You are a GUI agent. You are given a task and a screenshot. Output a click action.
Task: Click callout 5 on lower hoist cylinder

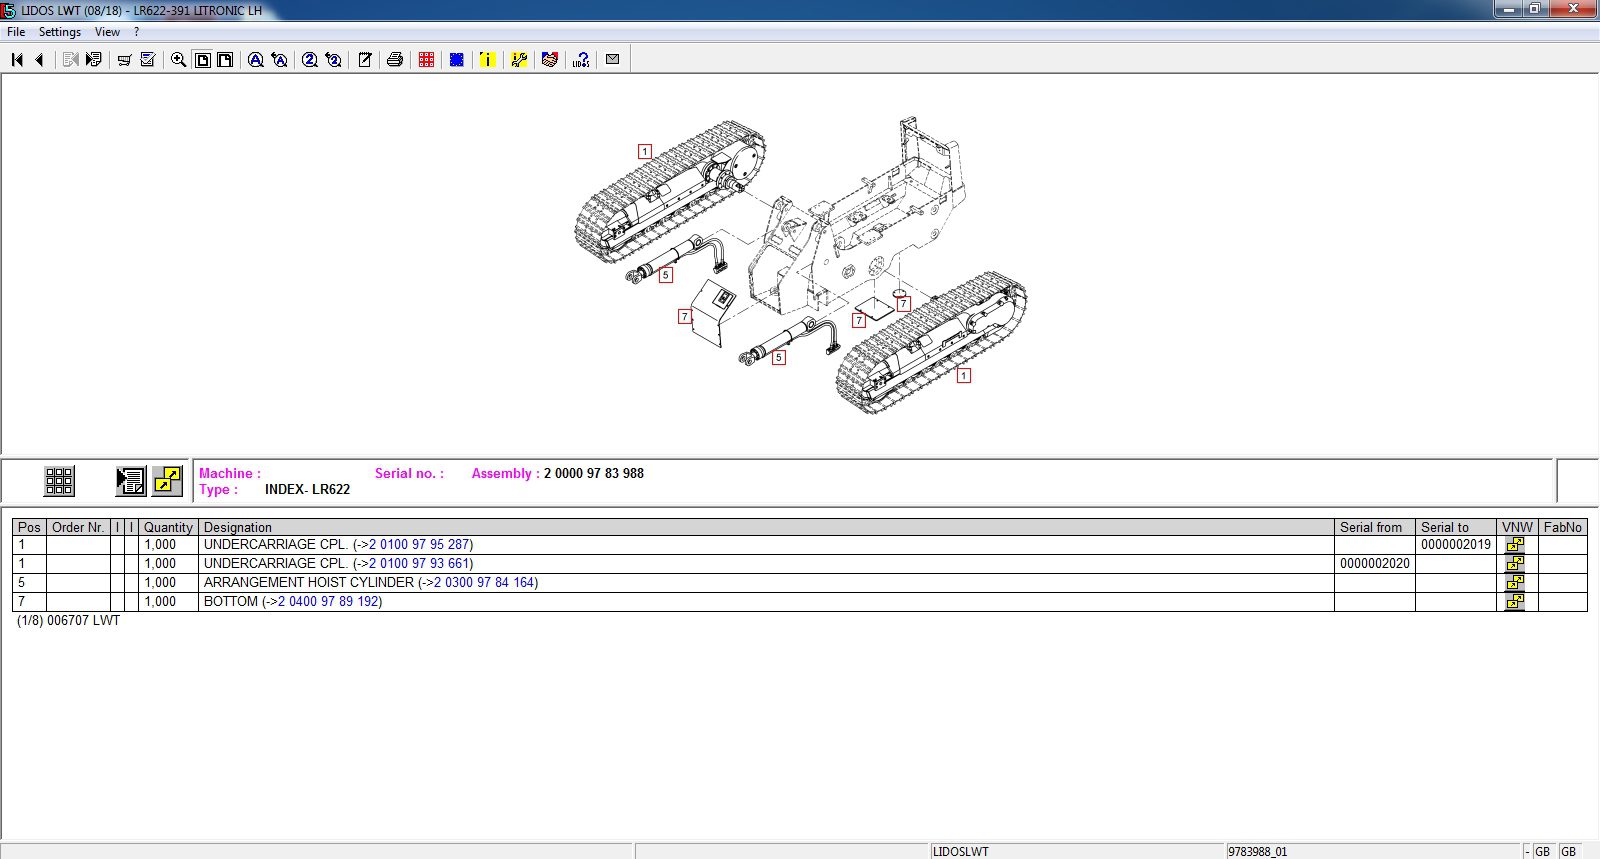pyautogui.click(x=779, y=358)
